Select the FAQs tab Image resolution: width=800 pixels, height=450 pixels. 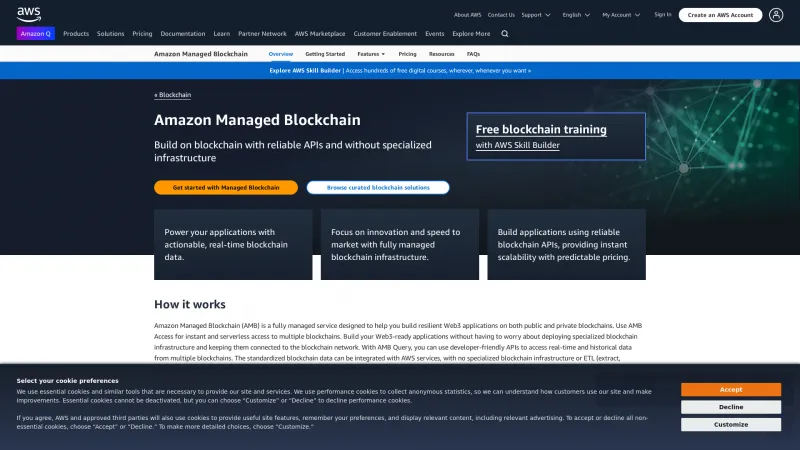coord(473,54)
